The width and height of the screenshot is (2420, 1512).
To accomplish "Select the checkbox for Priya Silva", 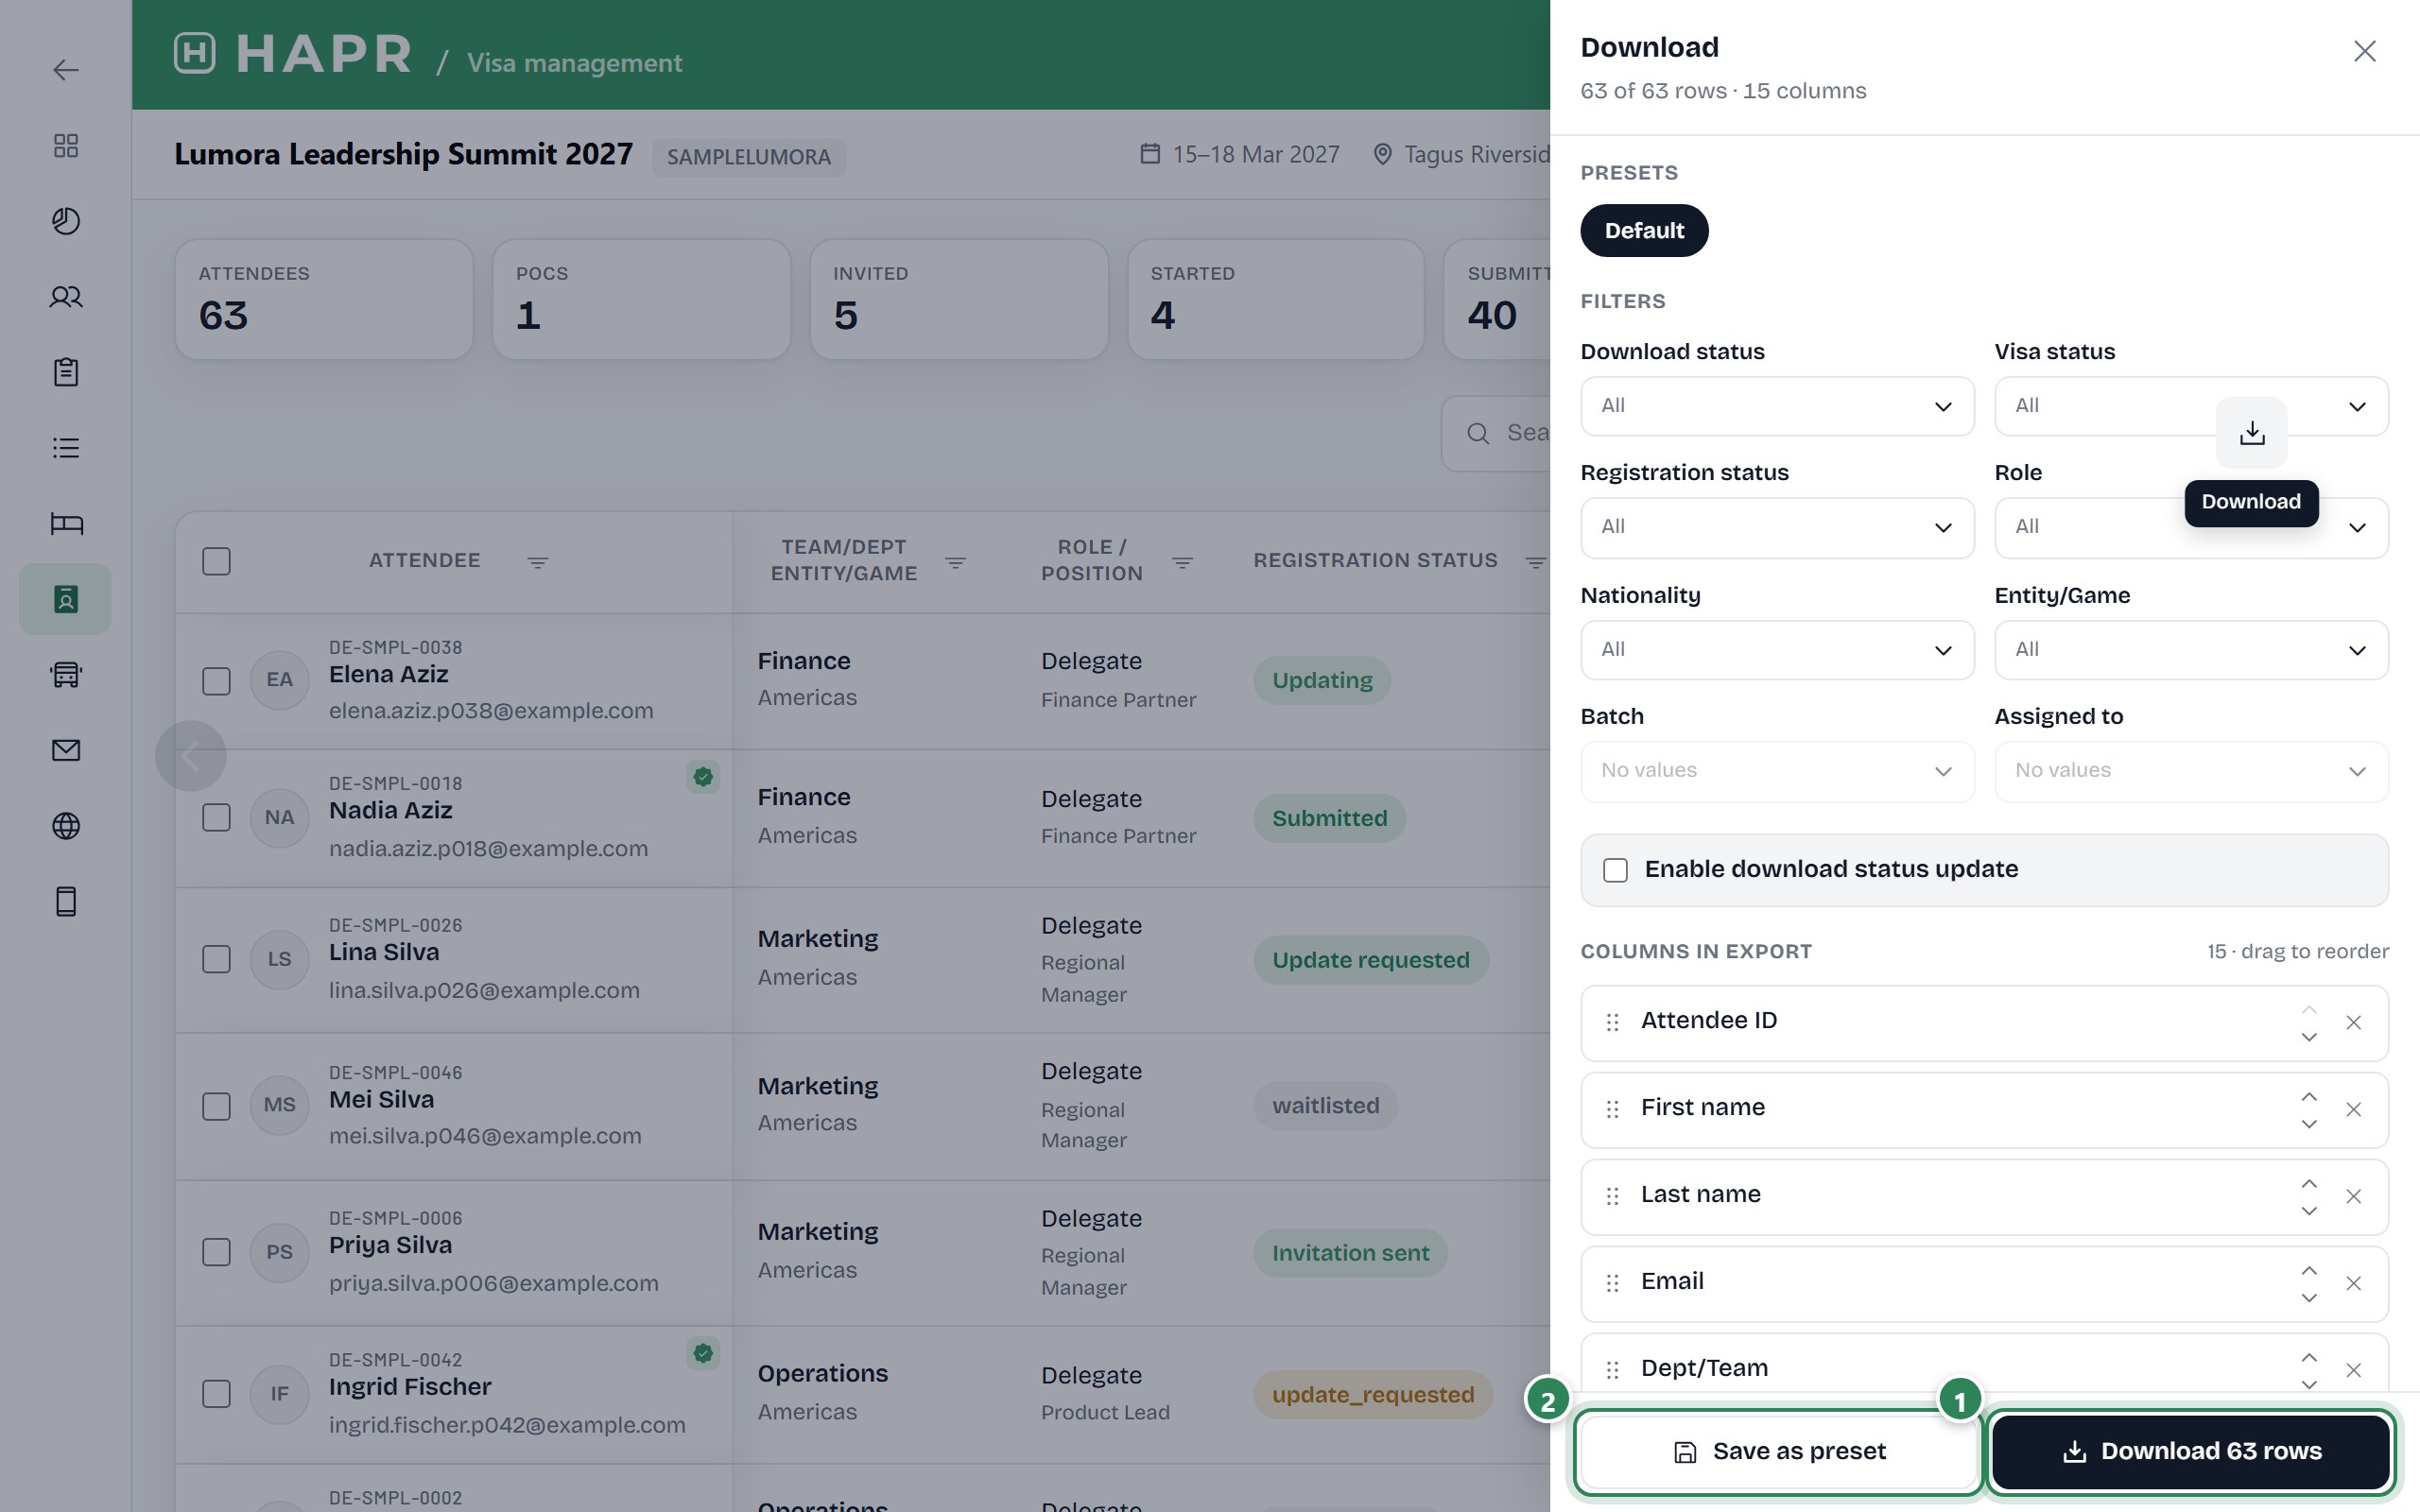I will pyautogui.click(x=216, y=1252).
